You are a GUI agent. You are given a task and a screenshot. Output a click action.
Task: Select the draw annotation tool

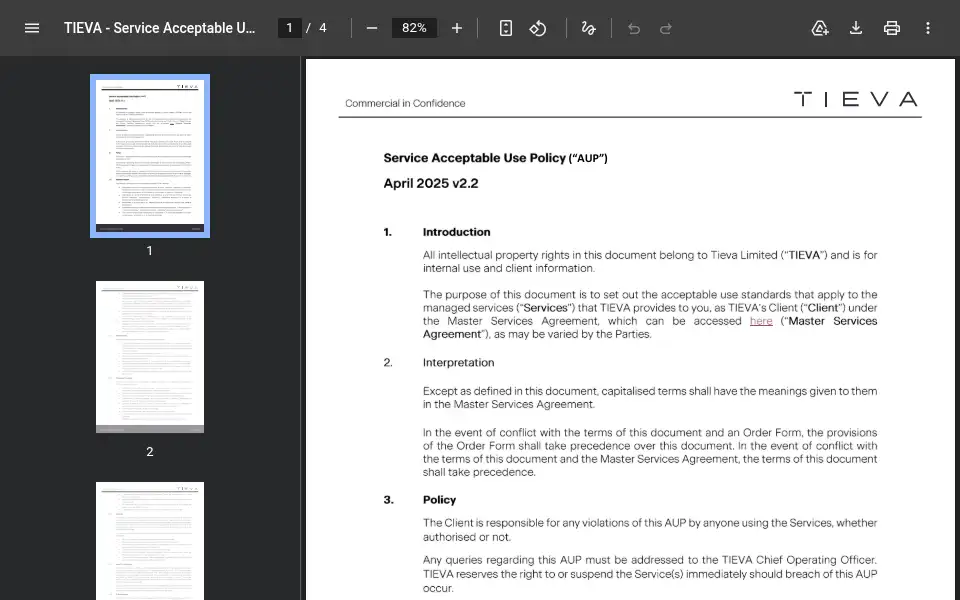click(588, 28)
